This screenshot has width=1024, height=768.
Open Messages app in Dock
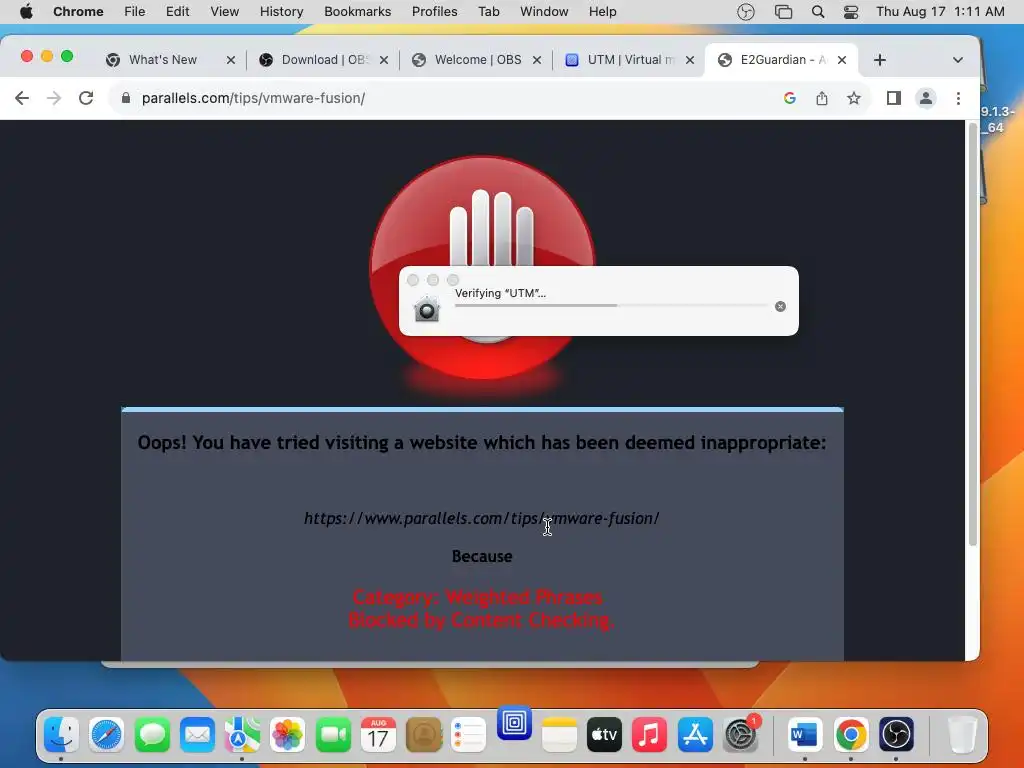152,735
